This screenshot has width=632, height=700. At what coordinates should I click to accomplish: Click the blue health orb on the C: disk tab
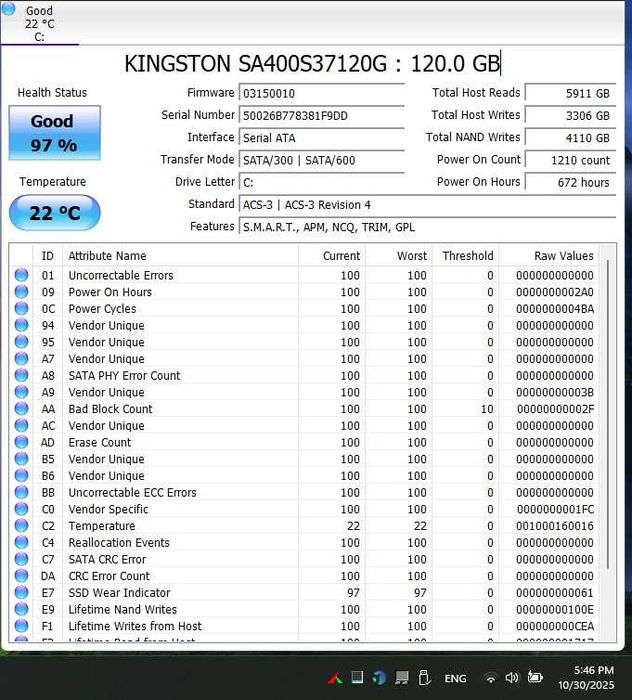click(8, 8)
